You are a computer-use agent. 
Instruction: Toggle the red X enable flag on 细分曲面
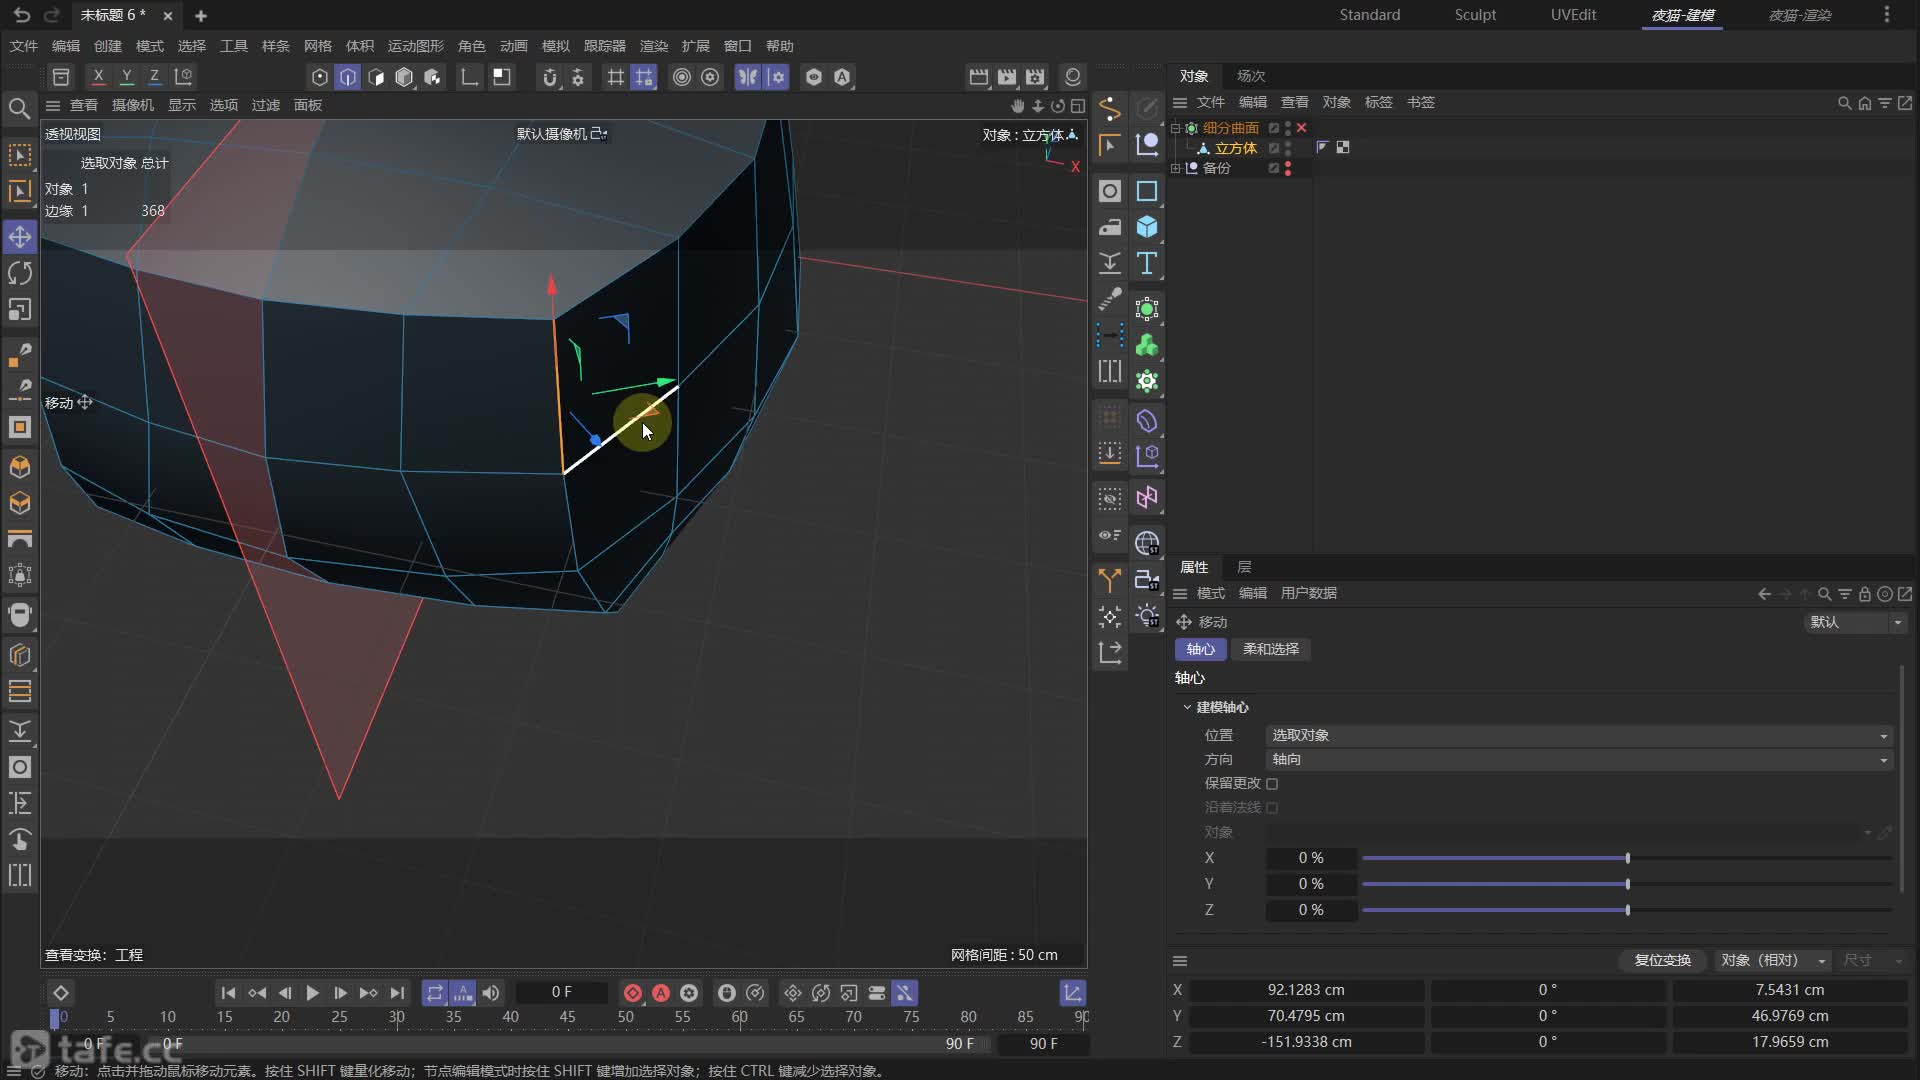(x=1301, y=128)
